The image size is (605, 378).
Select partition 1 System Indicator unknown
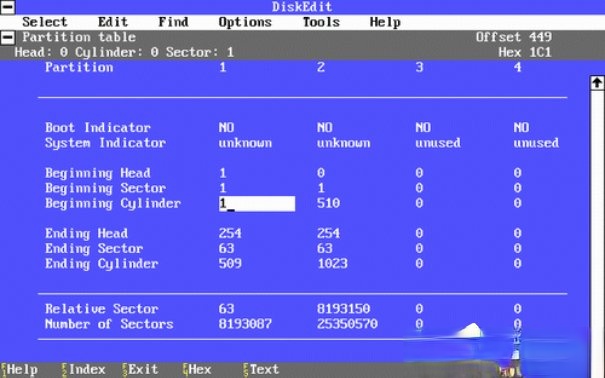(245, 143)
